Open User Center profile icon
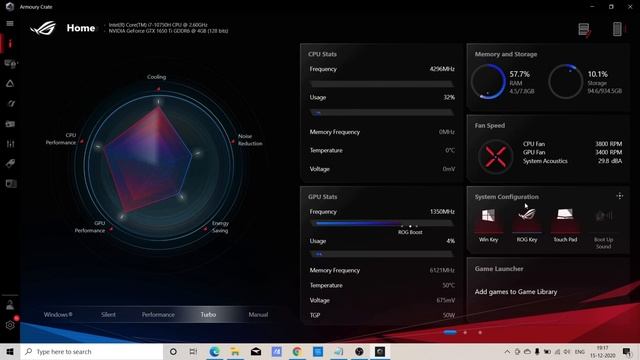640x360 pixels. [x=10, y=305]
